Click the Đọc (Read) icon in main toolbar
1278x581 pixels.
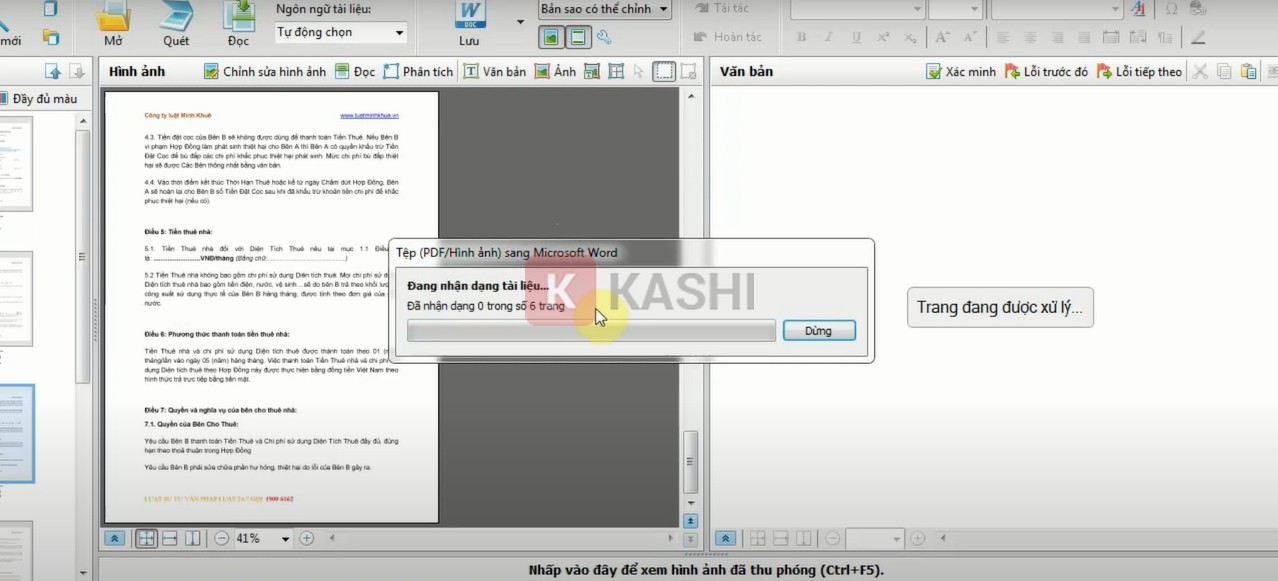239,17
